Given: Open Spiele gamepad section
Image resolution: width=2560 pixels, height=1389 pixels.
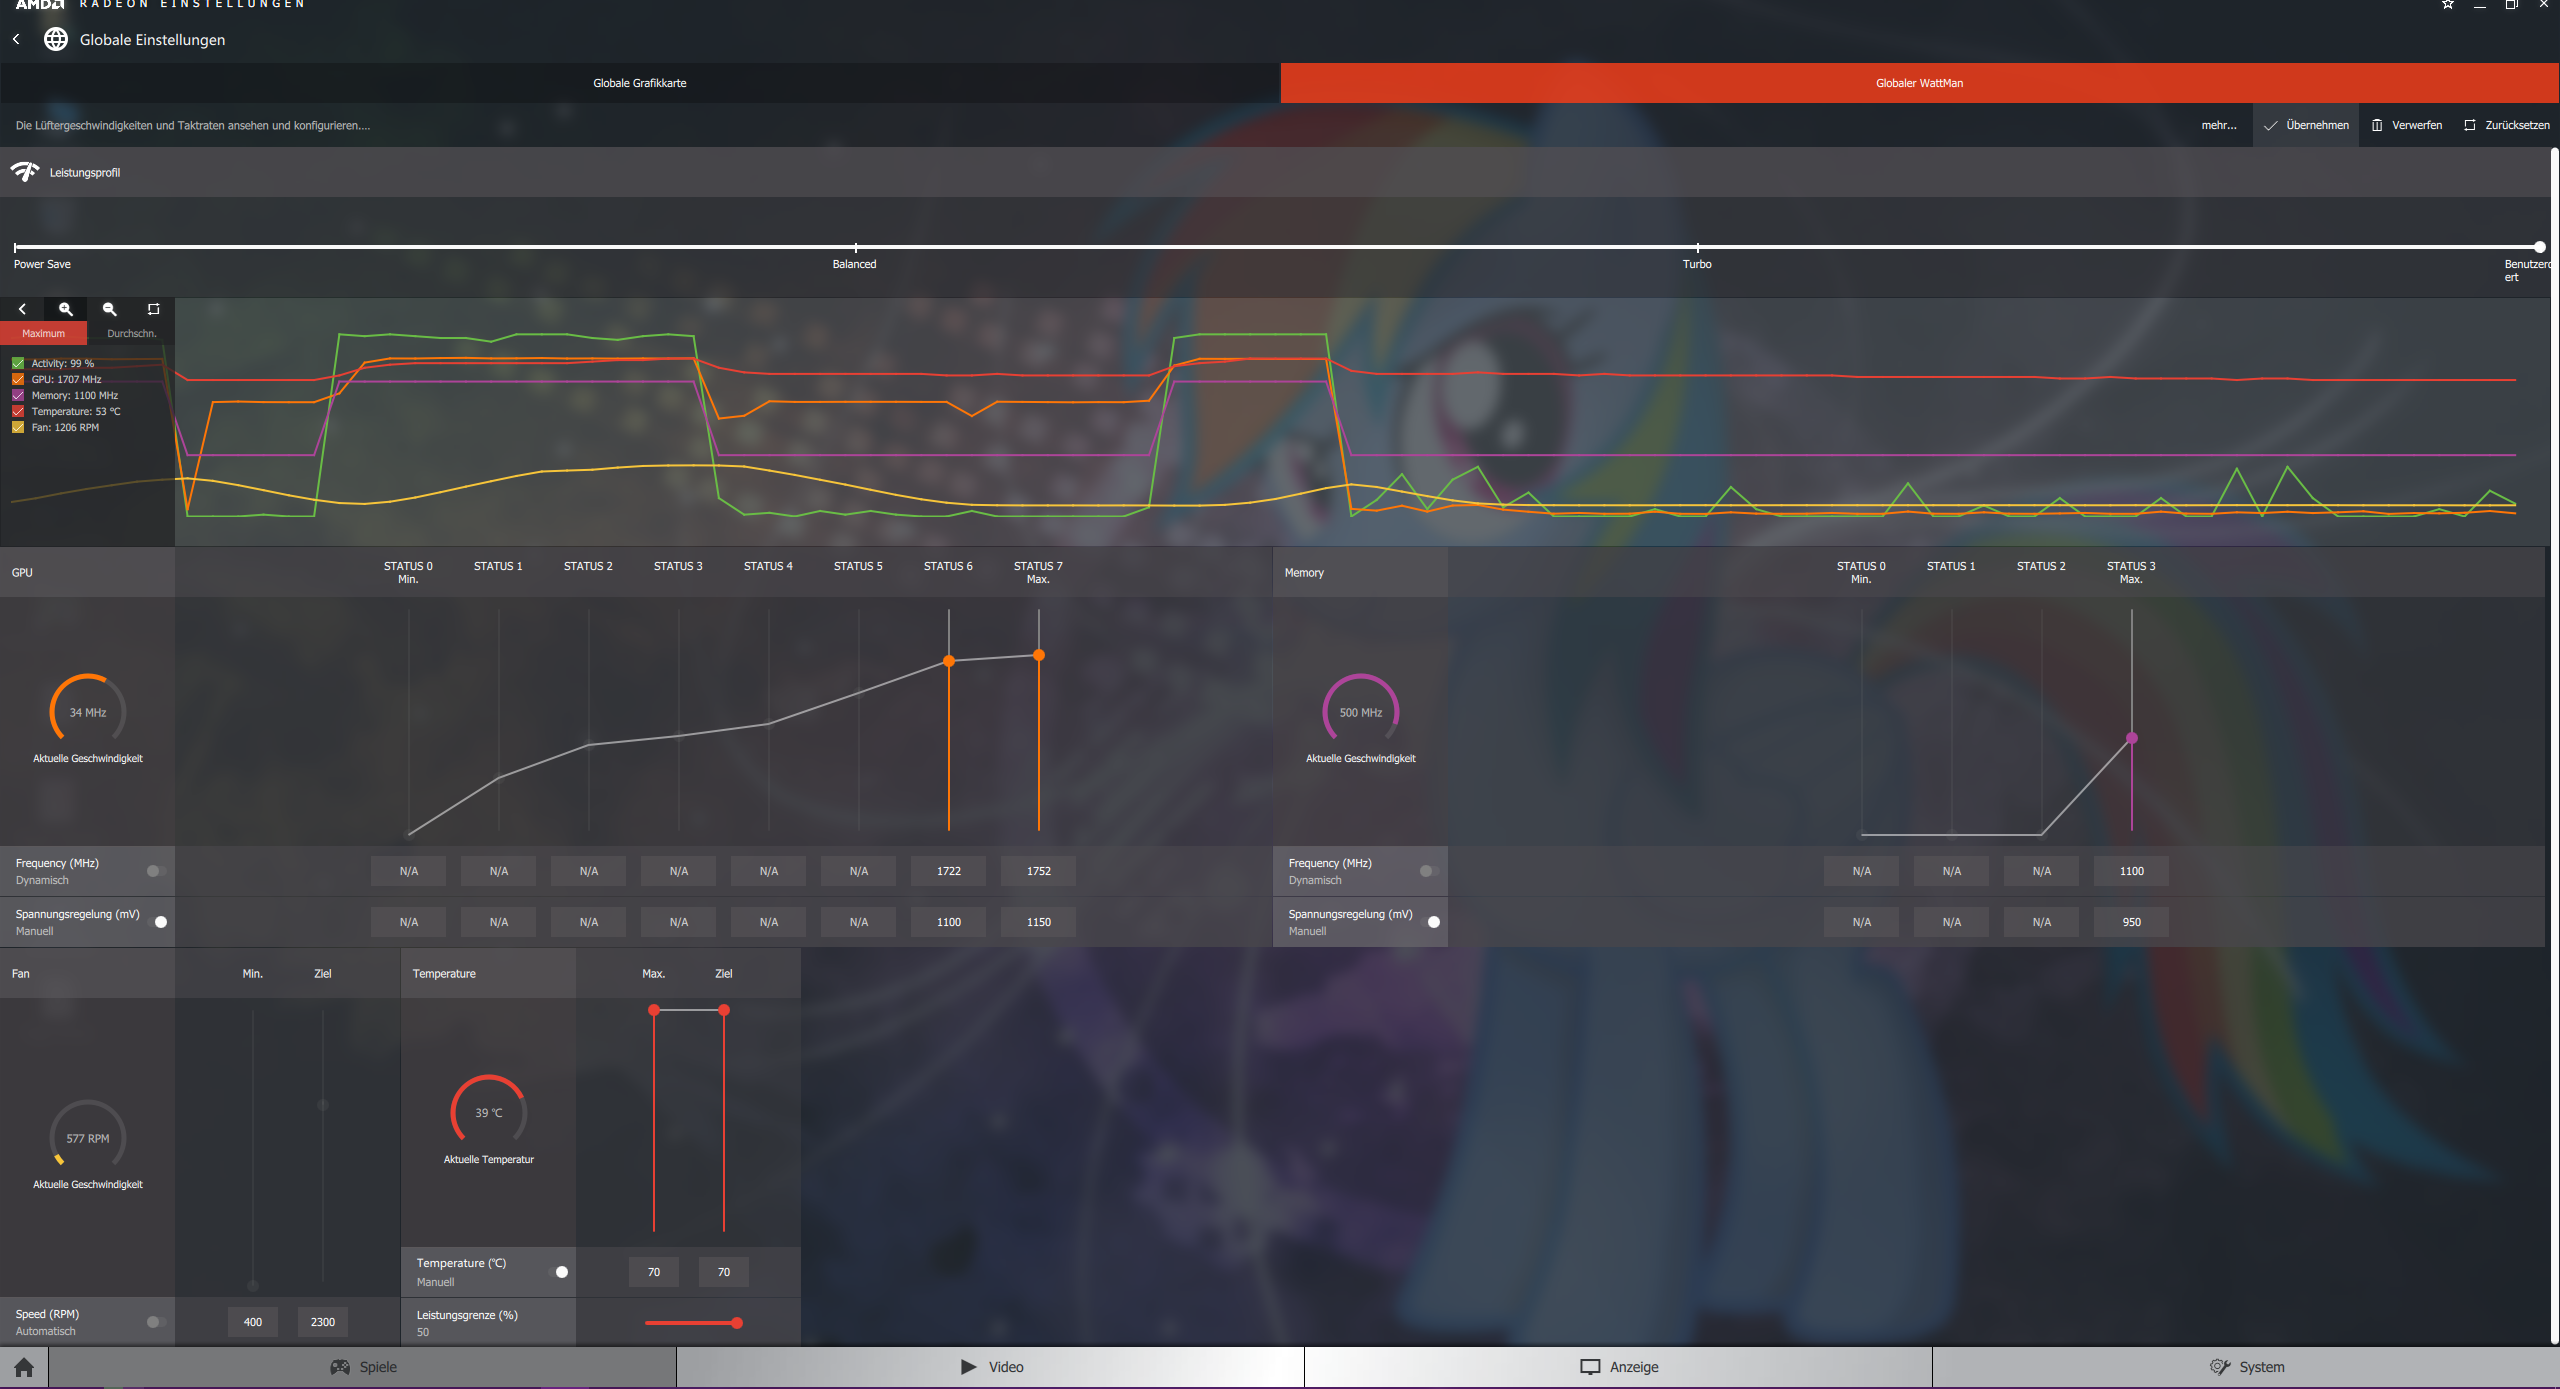Looking at the screenshot, I should coord(364,1367).
